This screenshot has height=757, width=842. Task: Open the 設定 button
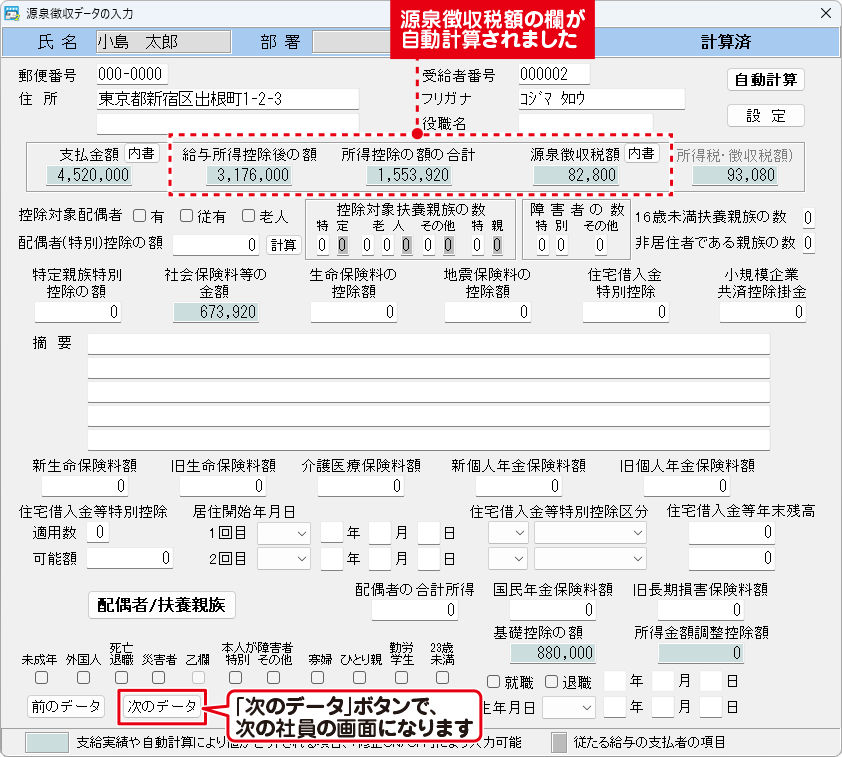(766, 115)
